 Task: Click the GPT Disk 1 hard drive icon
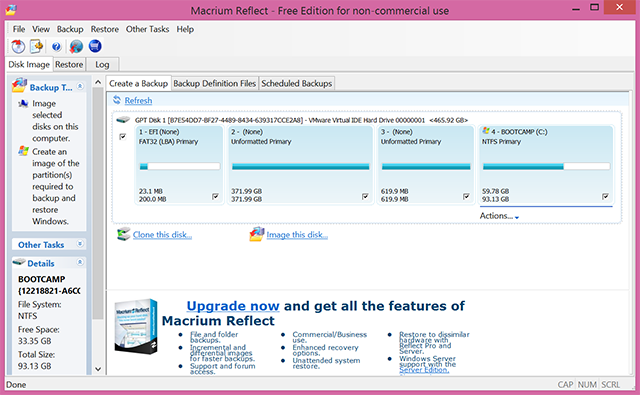[x=123, y=120]
